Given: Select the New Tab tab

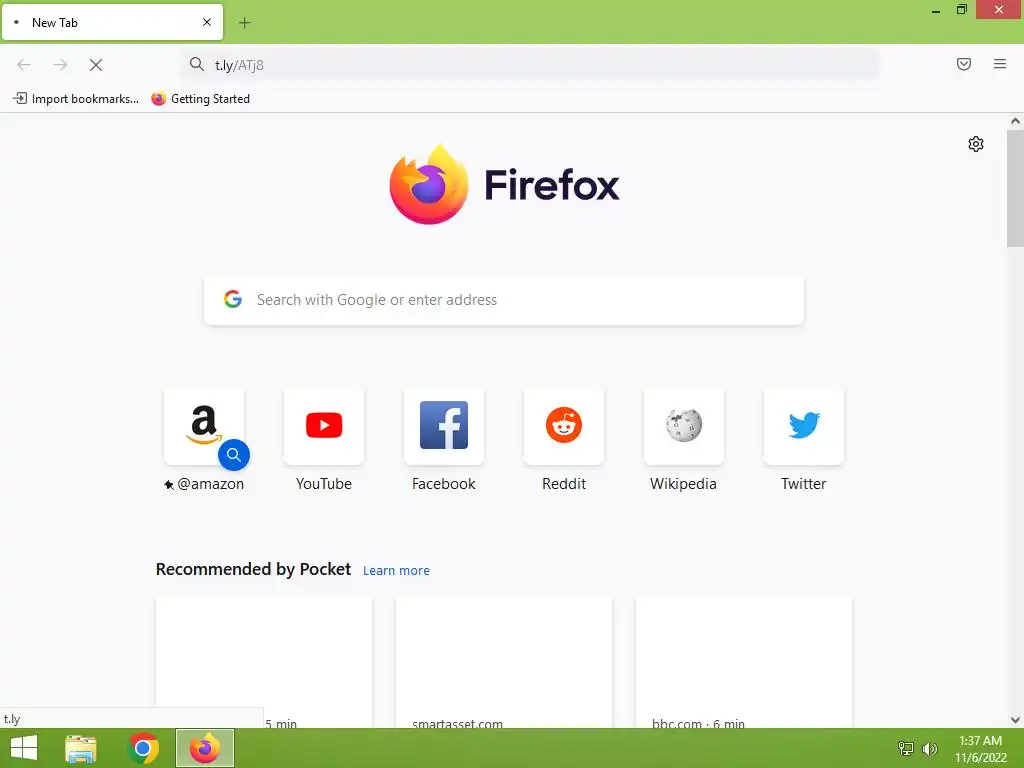Looking at the screenshot, I should [112, 22].
